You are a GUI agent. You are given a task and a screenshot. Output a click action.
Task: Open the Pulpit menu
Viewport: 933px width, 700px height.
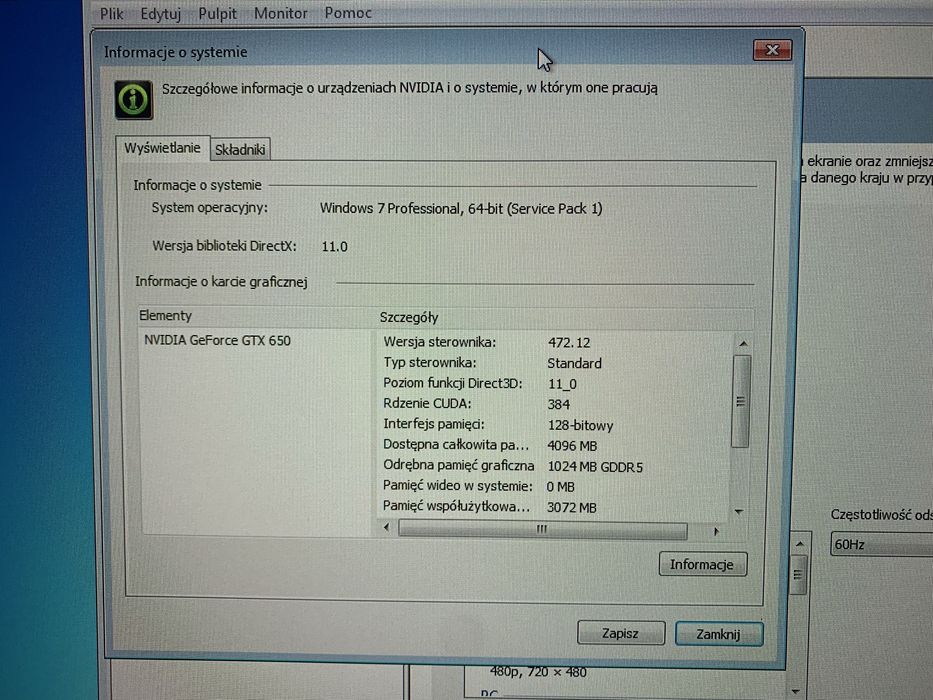217,13
